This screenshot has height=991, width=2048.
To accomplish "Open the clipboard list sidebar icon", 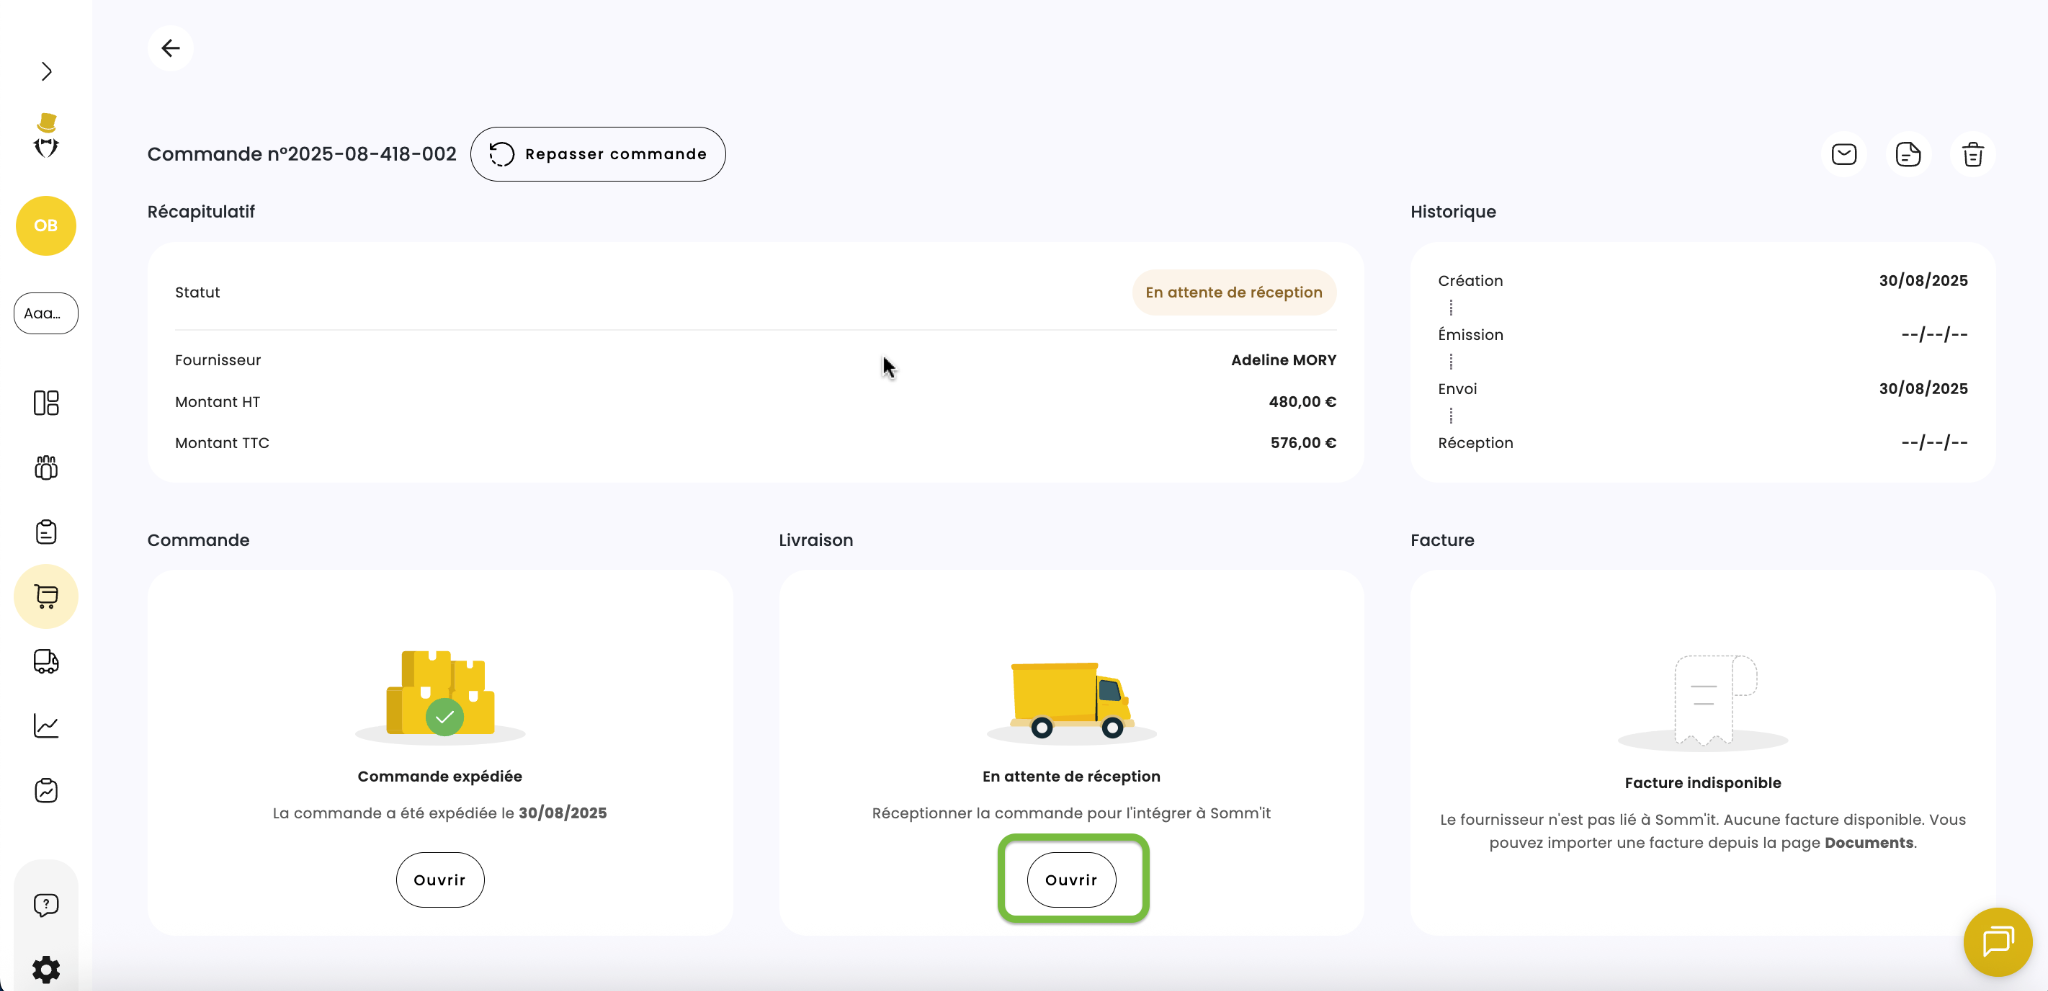I will [x=46, y=532].
